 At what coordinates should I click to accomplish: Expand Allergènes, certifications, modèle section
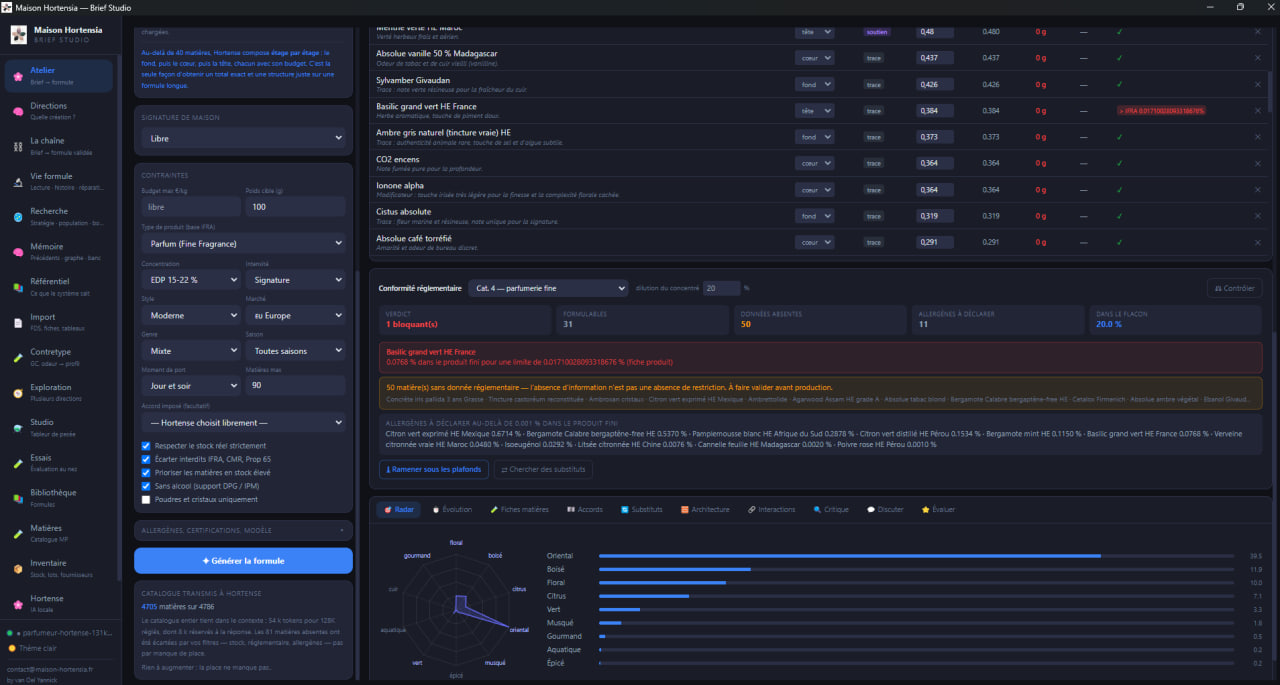(243, 530)
